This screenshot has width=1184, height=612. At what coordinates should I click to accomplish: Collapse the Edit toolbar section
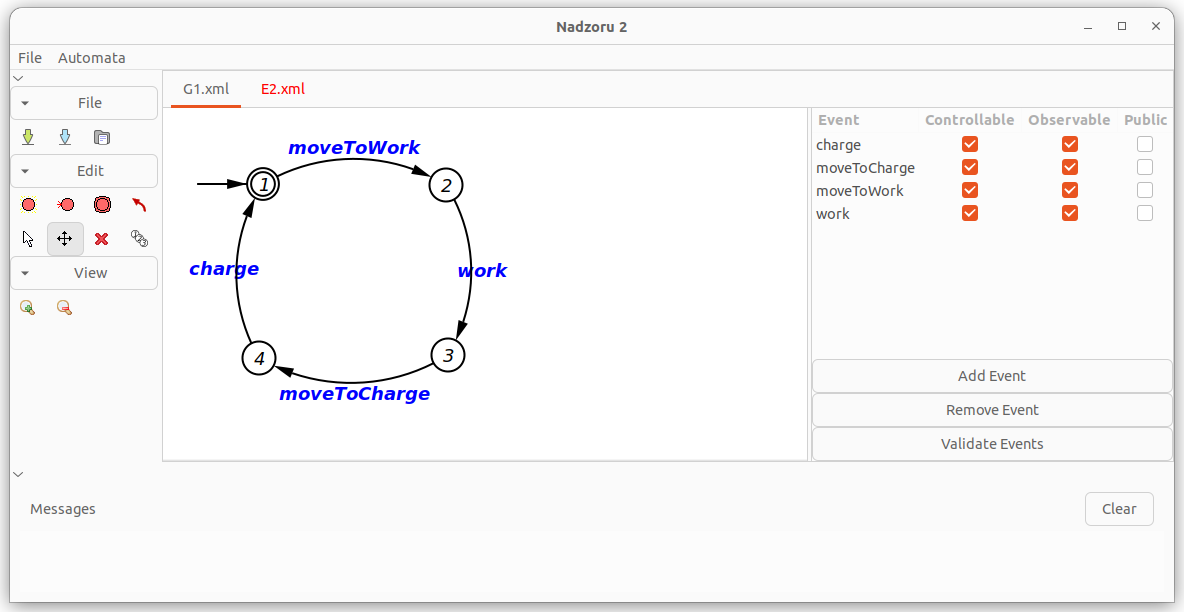pyautogui.click(x=84, y=171)
